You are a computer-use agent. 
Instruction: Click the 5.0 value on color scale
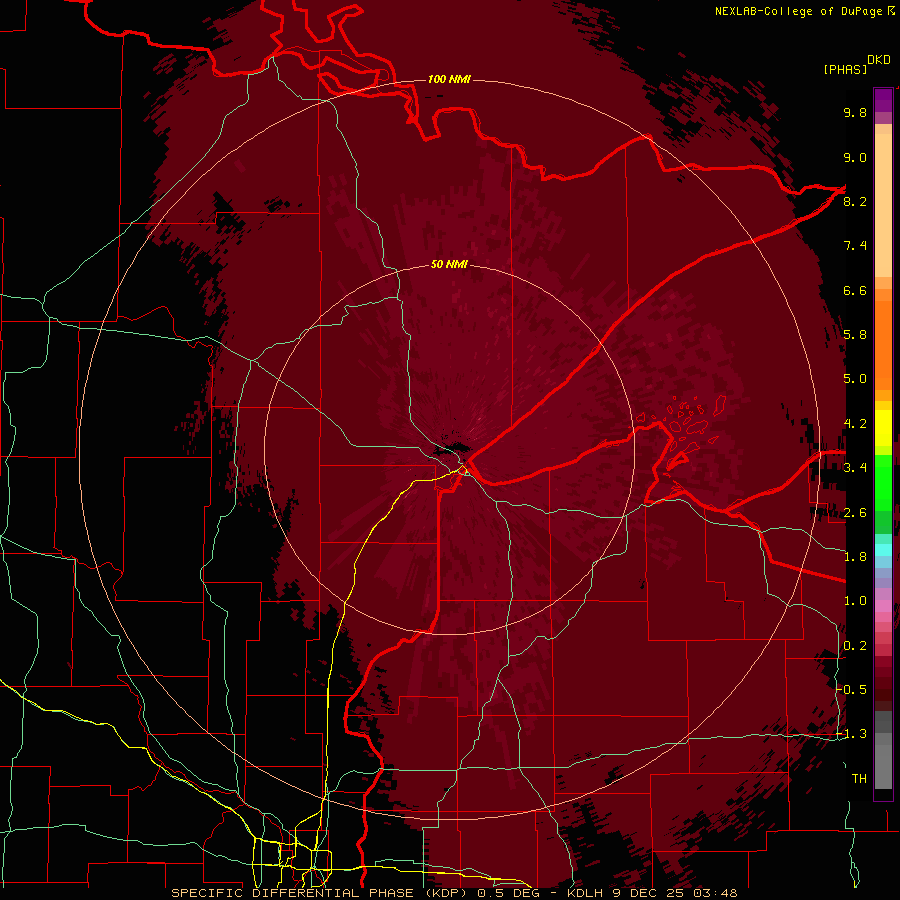(855, 379)
